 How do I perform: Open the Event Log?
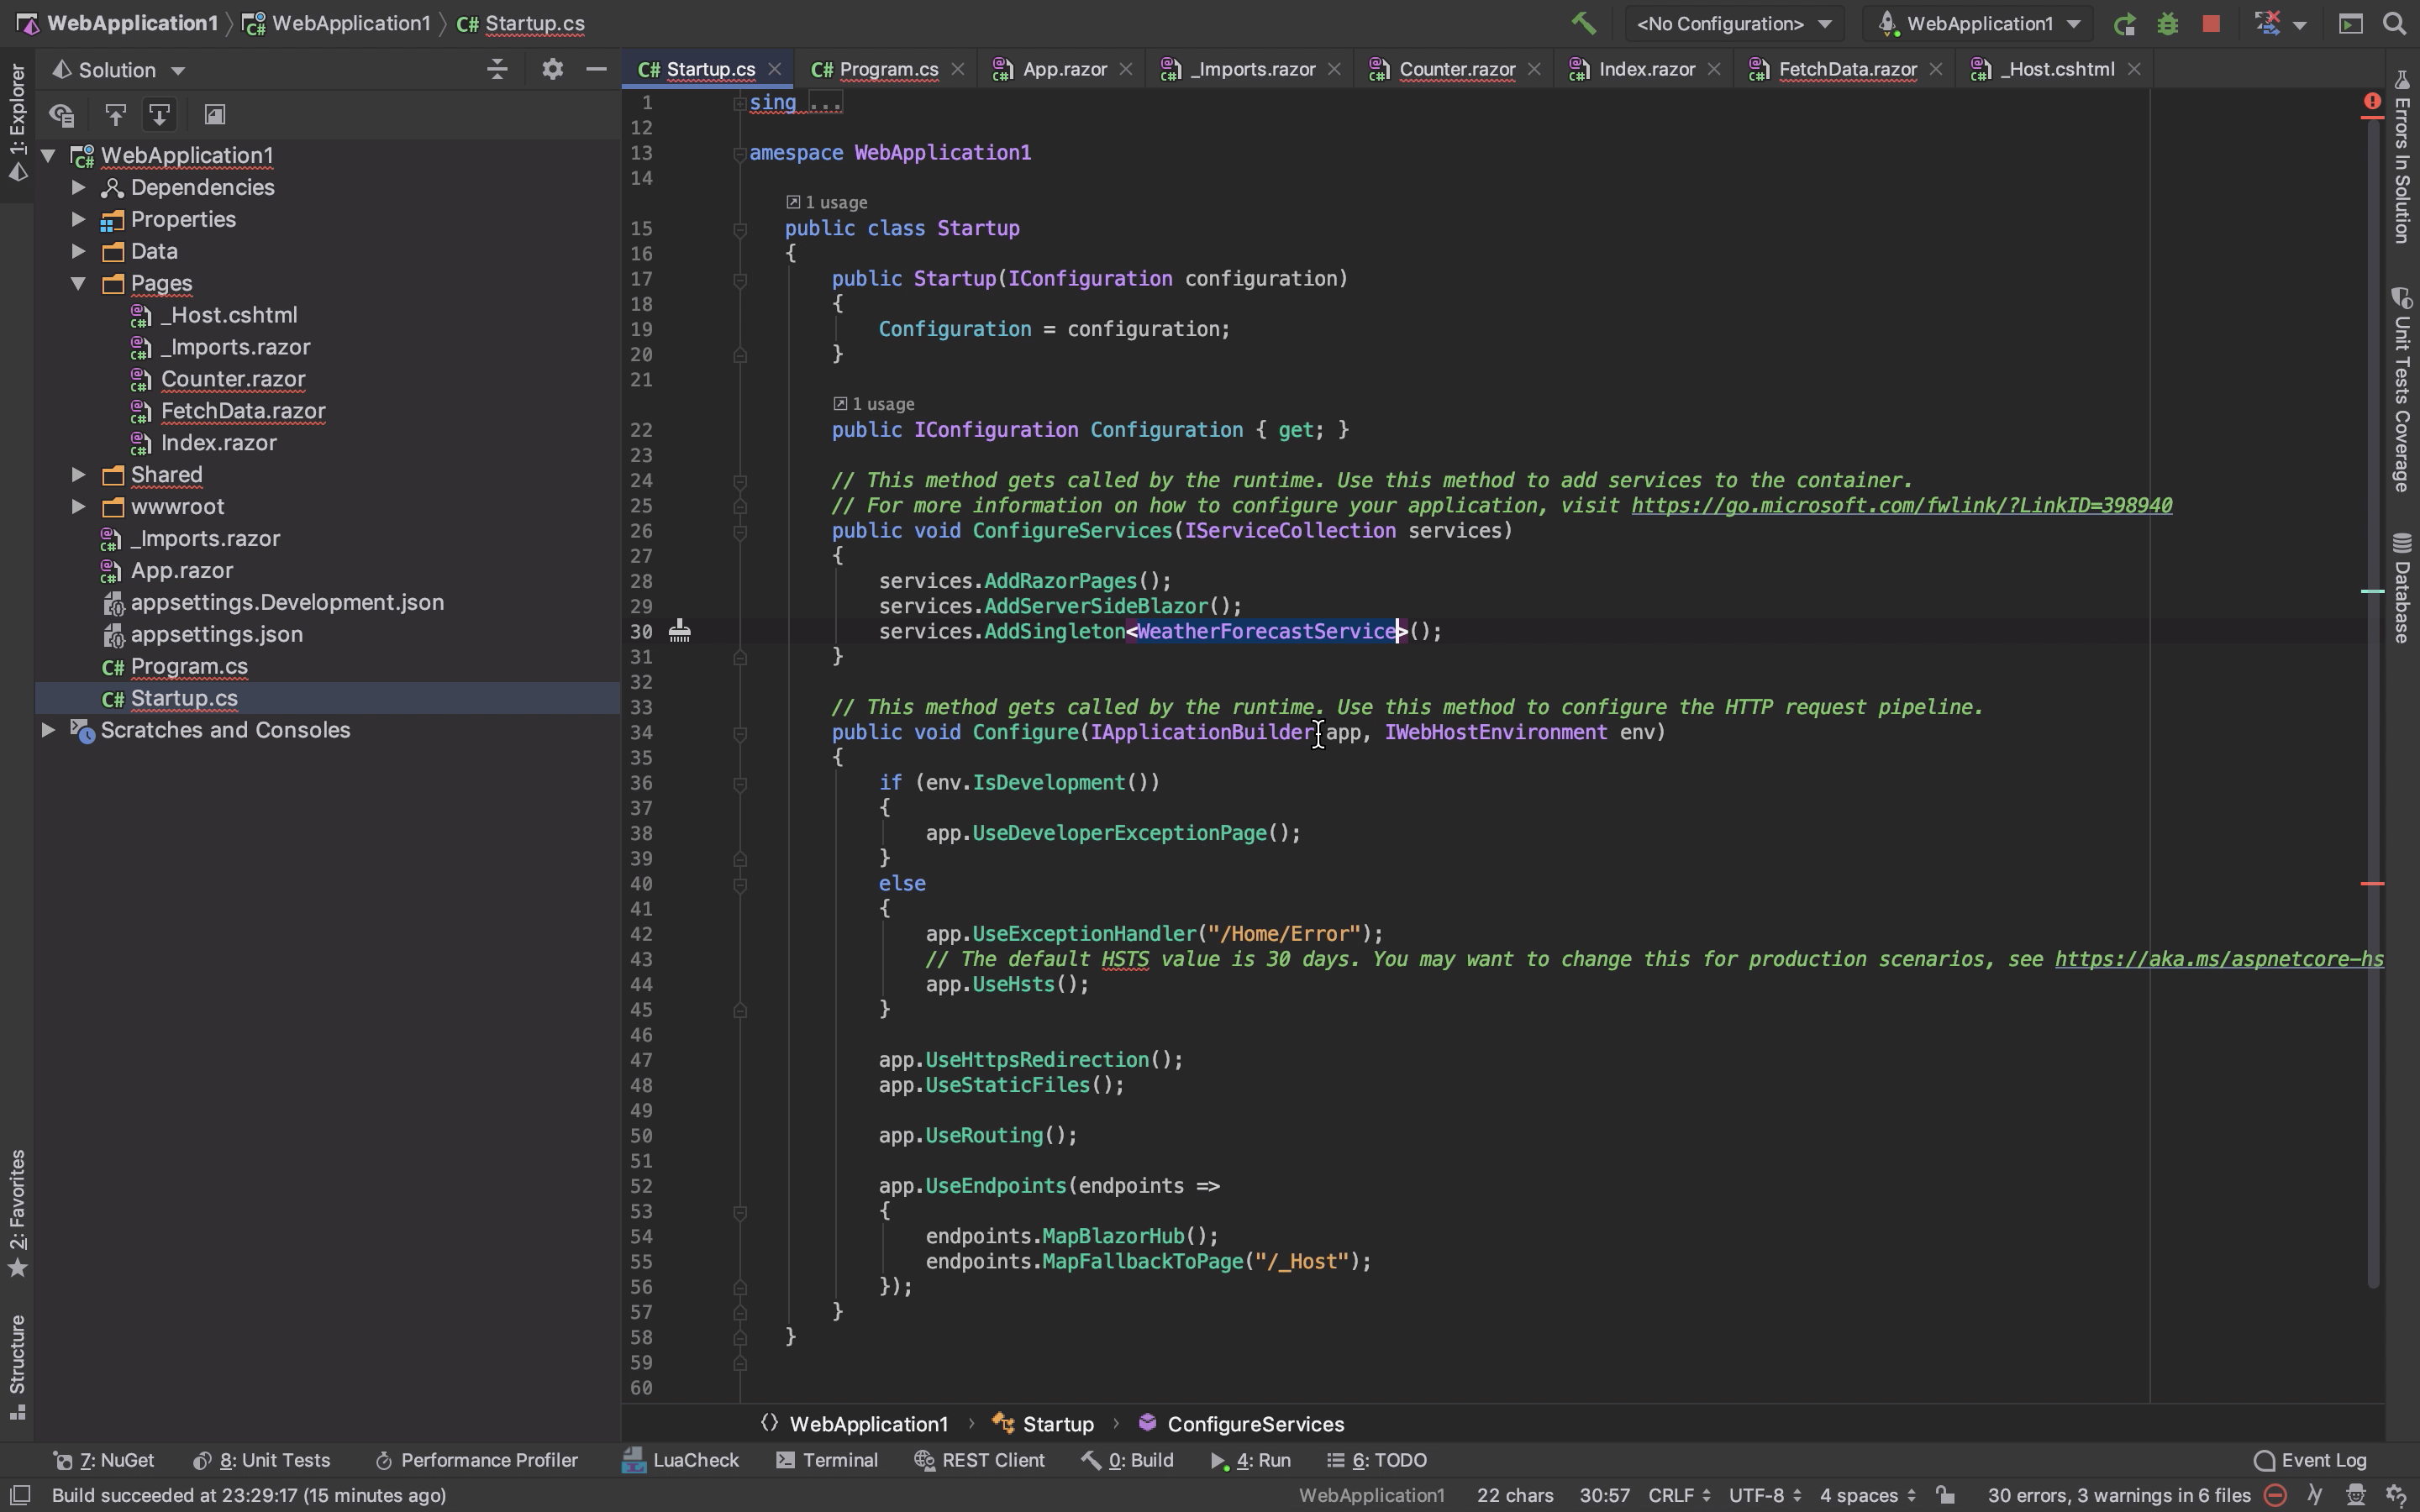click(2310, 1460)
